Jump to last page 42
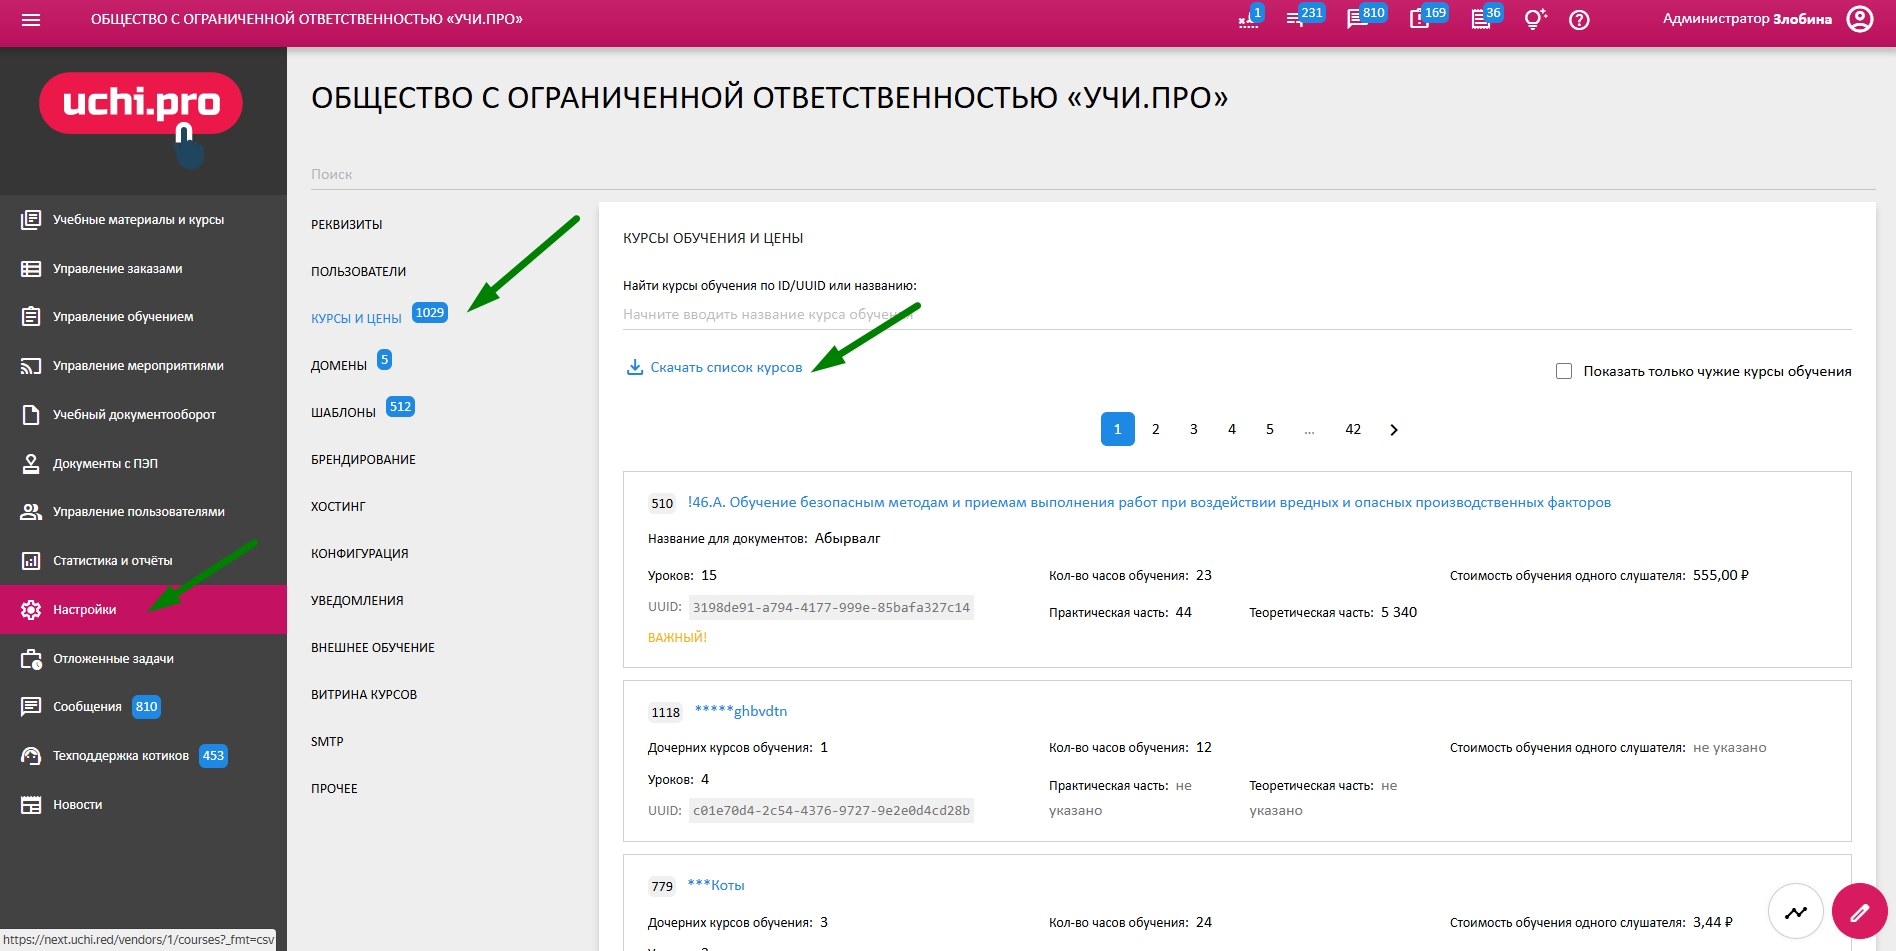This screenshot has width=1896, height=951. (x=1353, y=429)
